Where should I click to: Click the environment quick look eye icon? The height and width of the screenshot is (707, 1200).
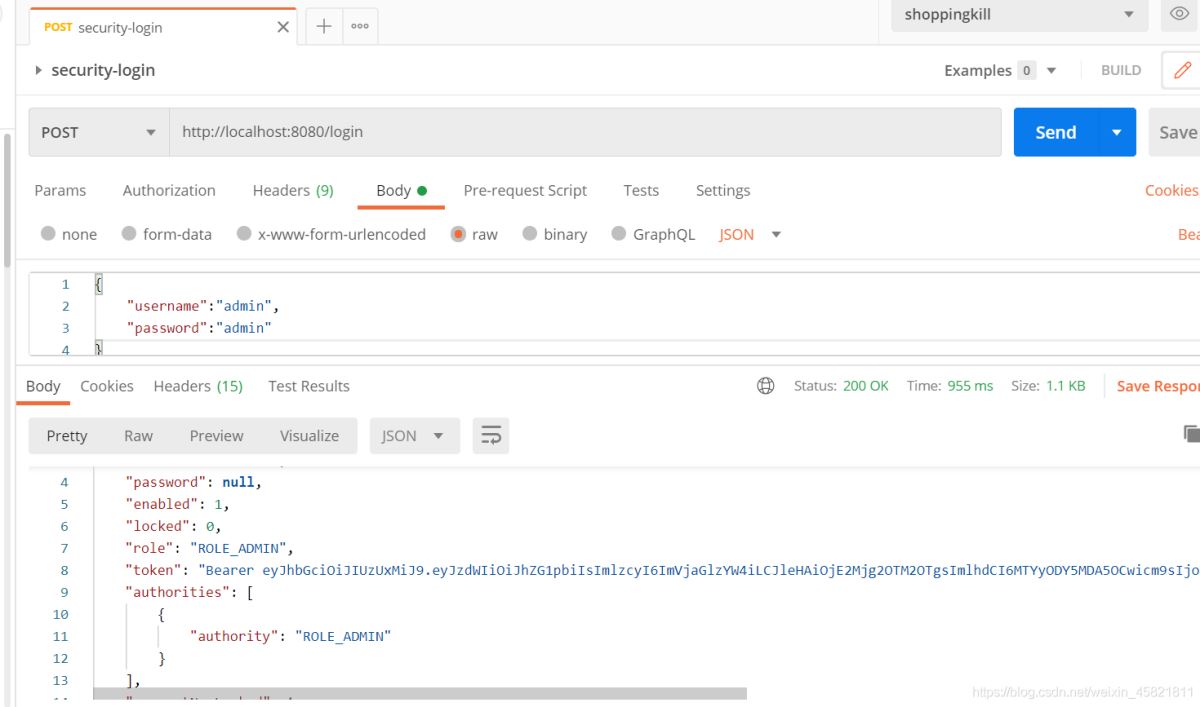click(x=1180, y=14)
